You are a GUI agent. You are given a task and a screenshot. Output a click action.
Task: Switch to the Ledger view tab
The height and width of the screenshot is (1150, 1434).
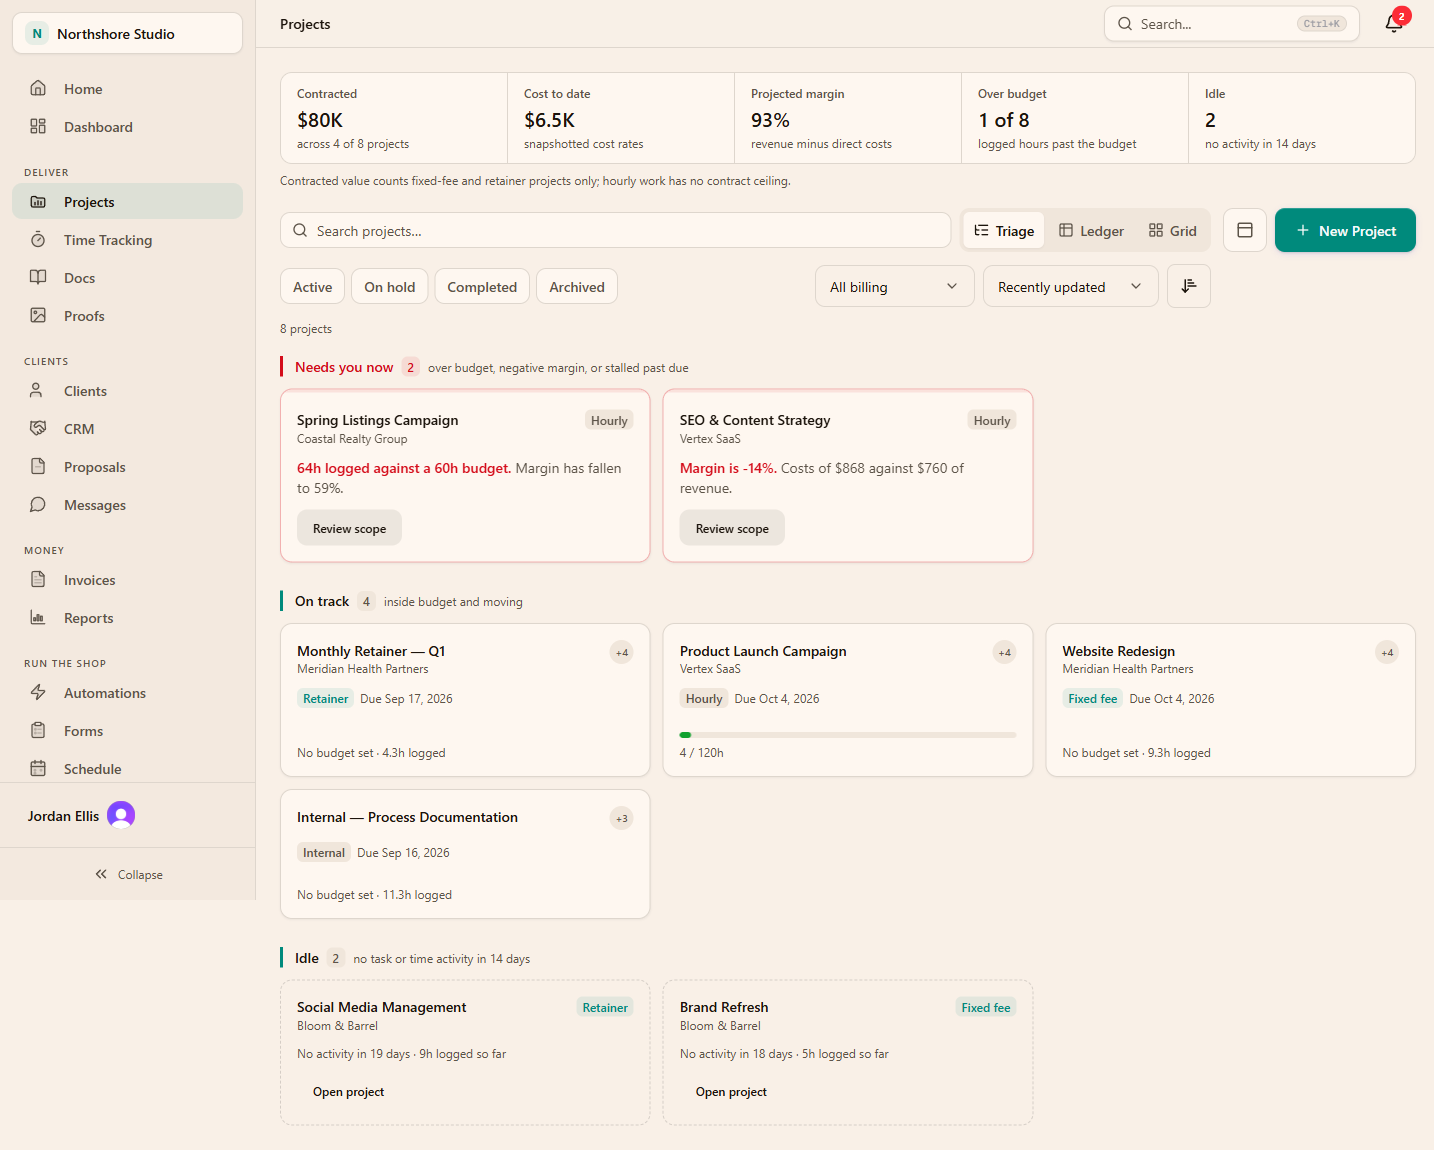coord(1091,230)
